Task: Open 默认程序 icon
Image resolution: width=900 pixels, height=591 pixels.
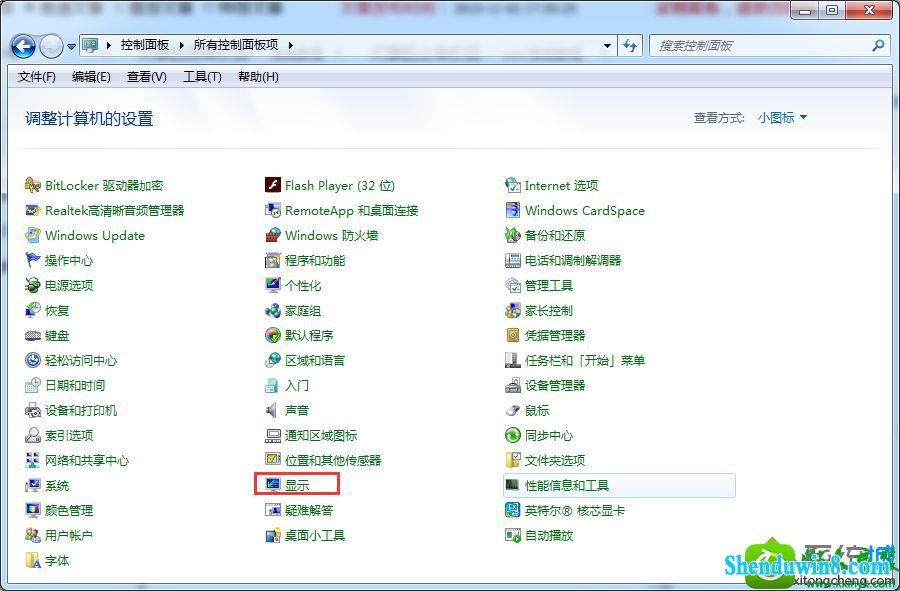Action: pos(273,336)
